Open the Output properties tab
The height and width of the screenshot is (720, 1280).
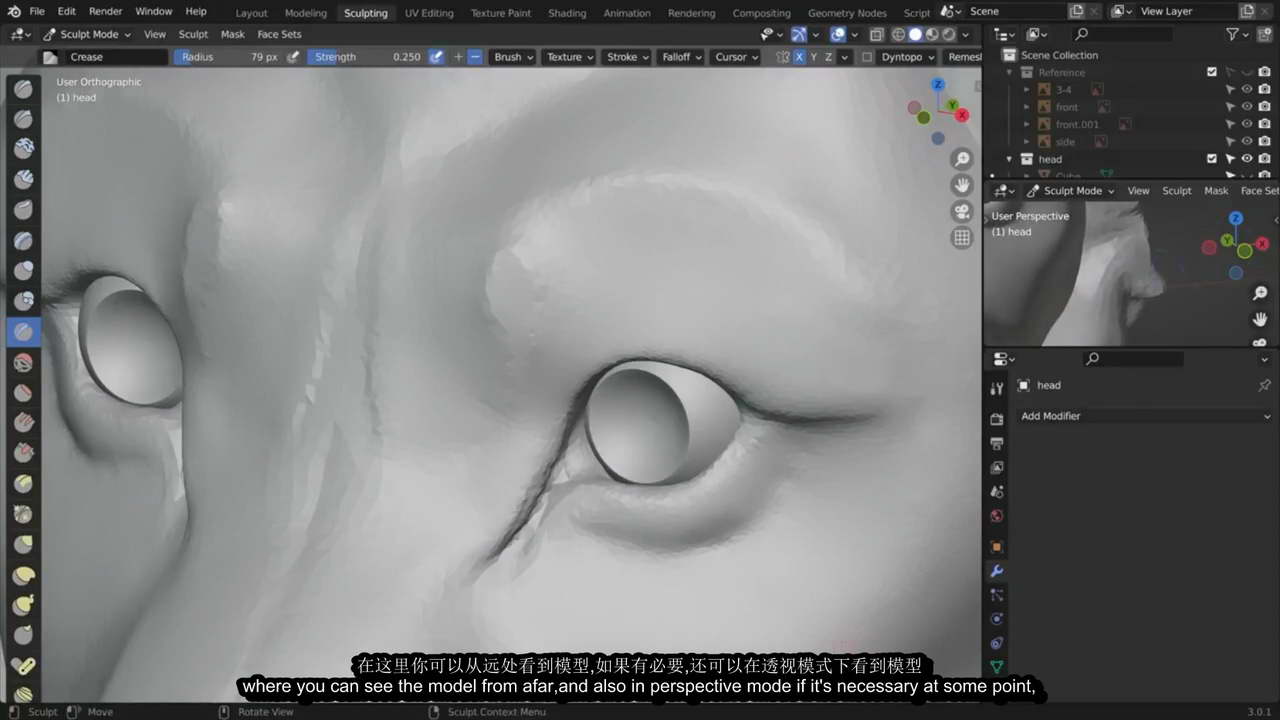[x=996, y=443]
